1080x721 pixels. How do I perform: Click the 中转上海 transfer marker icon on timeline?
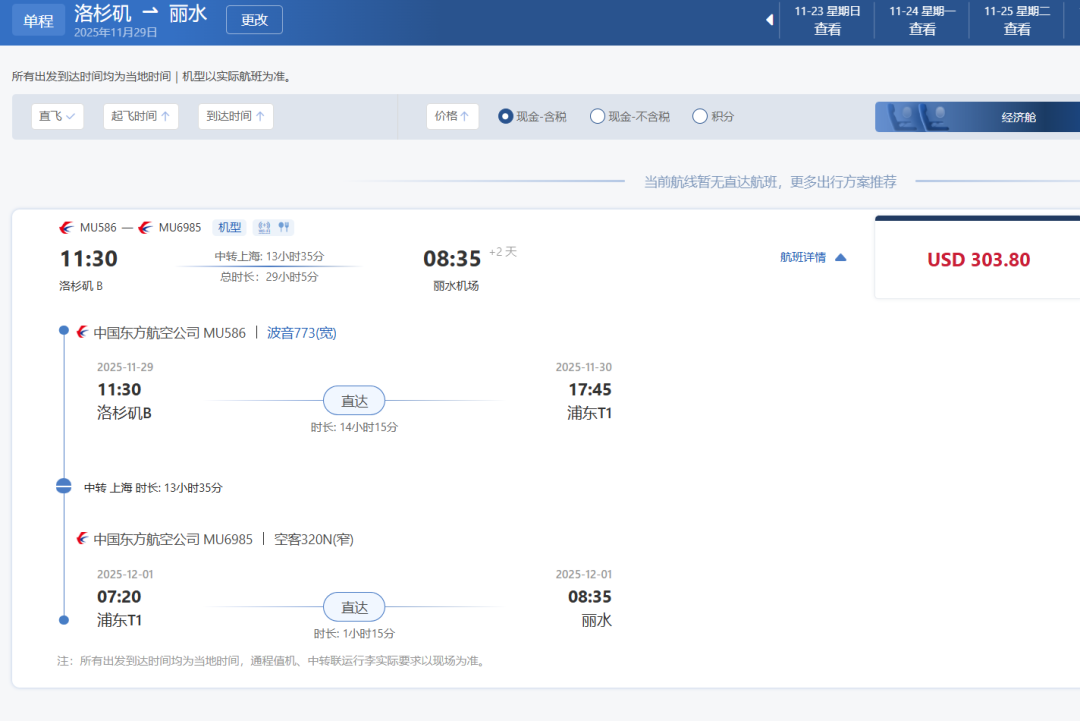pos(64,487)
